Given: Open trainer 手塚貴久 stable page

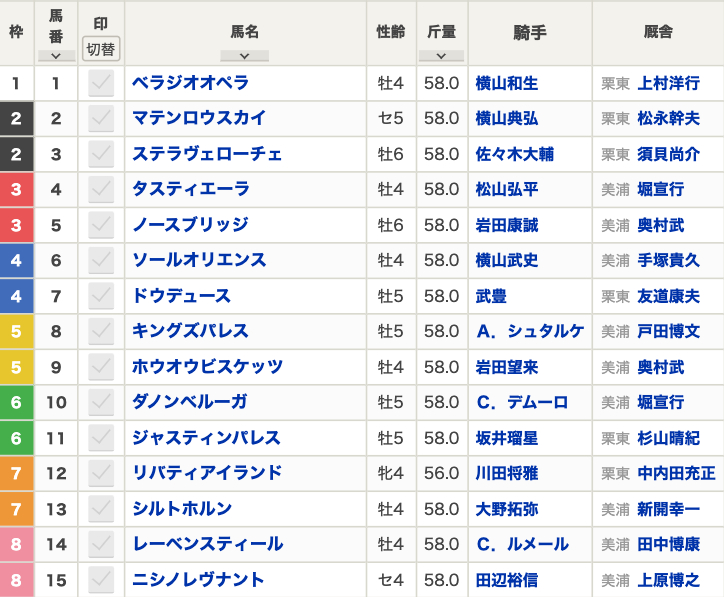Looking at the screenshot, I should pos(669,260).
